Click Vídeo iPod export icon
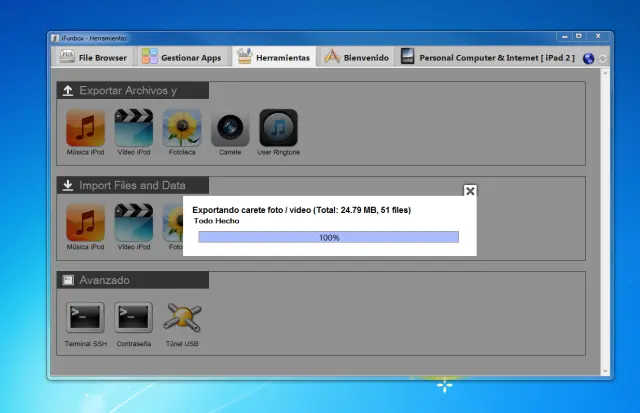Screen dimensions: 640x413 click(x=133, y=129)
